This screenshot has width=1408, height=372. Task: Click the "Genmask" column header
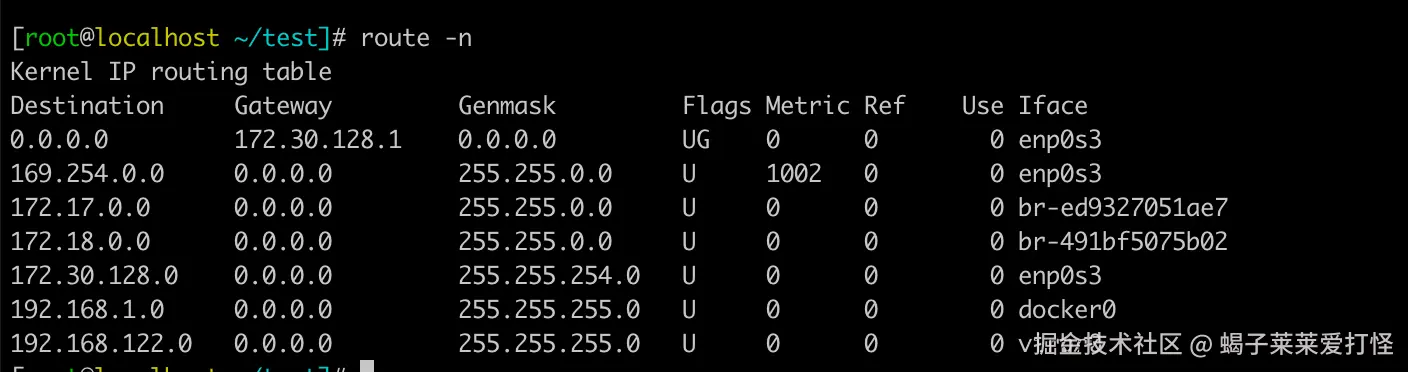coord(507,105)
